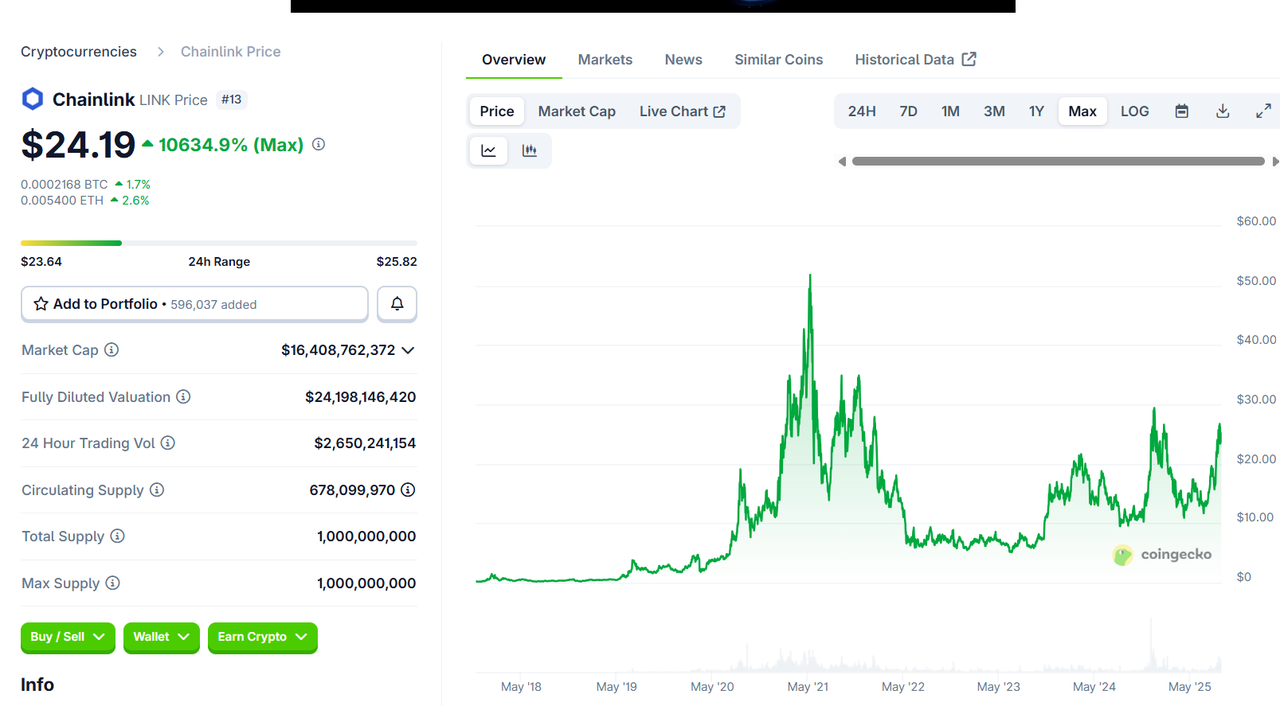Image resolution: width=1280 pixels, height=706 pixels.
Task: Open 24 Hour Trading Vol info icon
Action: point(168,443)
